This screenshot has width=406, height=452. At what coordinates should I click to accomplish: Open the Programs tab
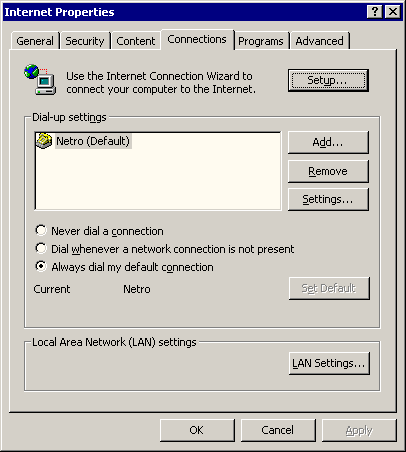261,41
